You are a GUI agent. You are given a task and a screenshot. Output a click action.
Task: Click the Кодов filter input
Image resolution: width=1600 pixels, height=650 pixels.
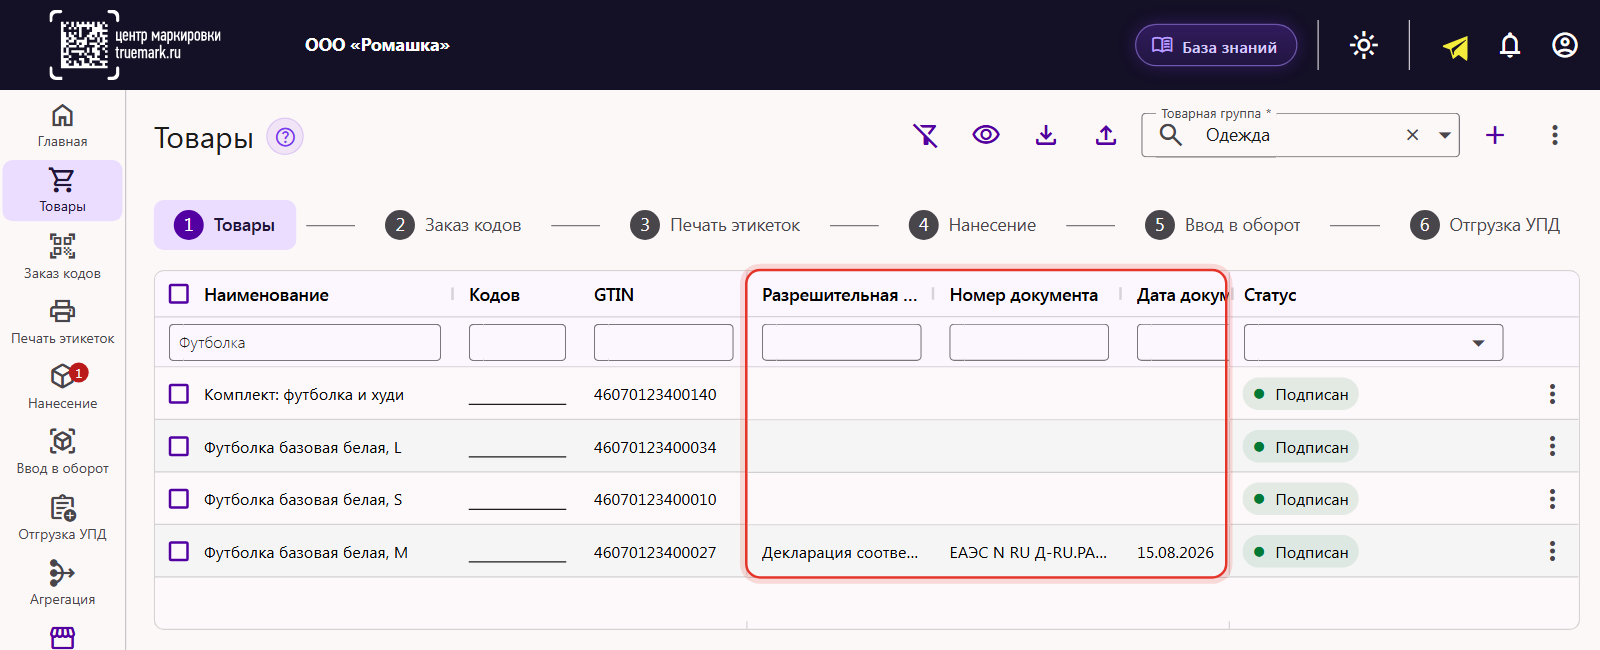point(517,342)
